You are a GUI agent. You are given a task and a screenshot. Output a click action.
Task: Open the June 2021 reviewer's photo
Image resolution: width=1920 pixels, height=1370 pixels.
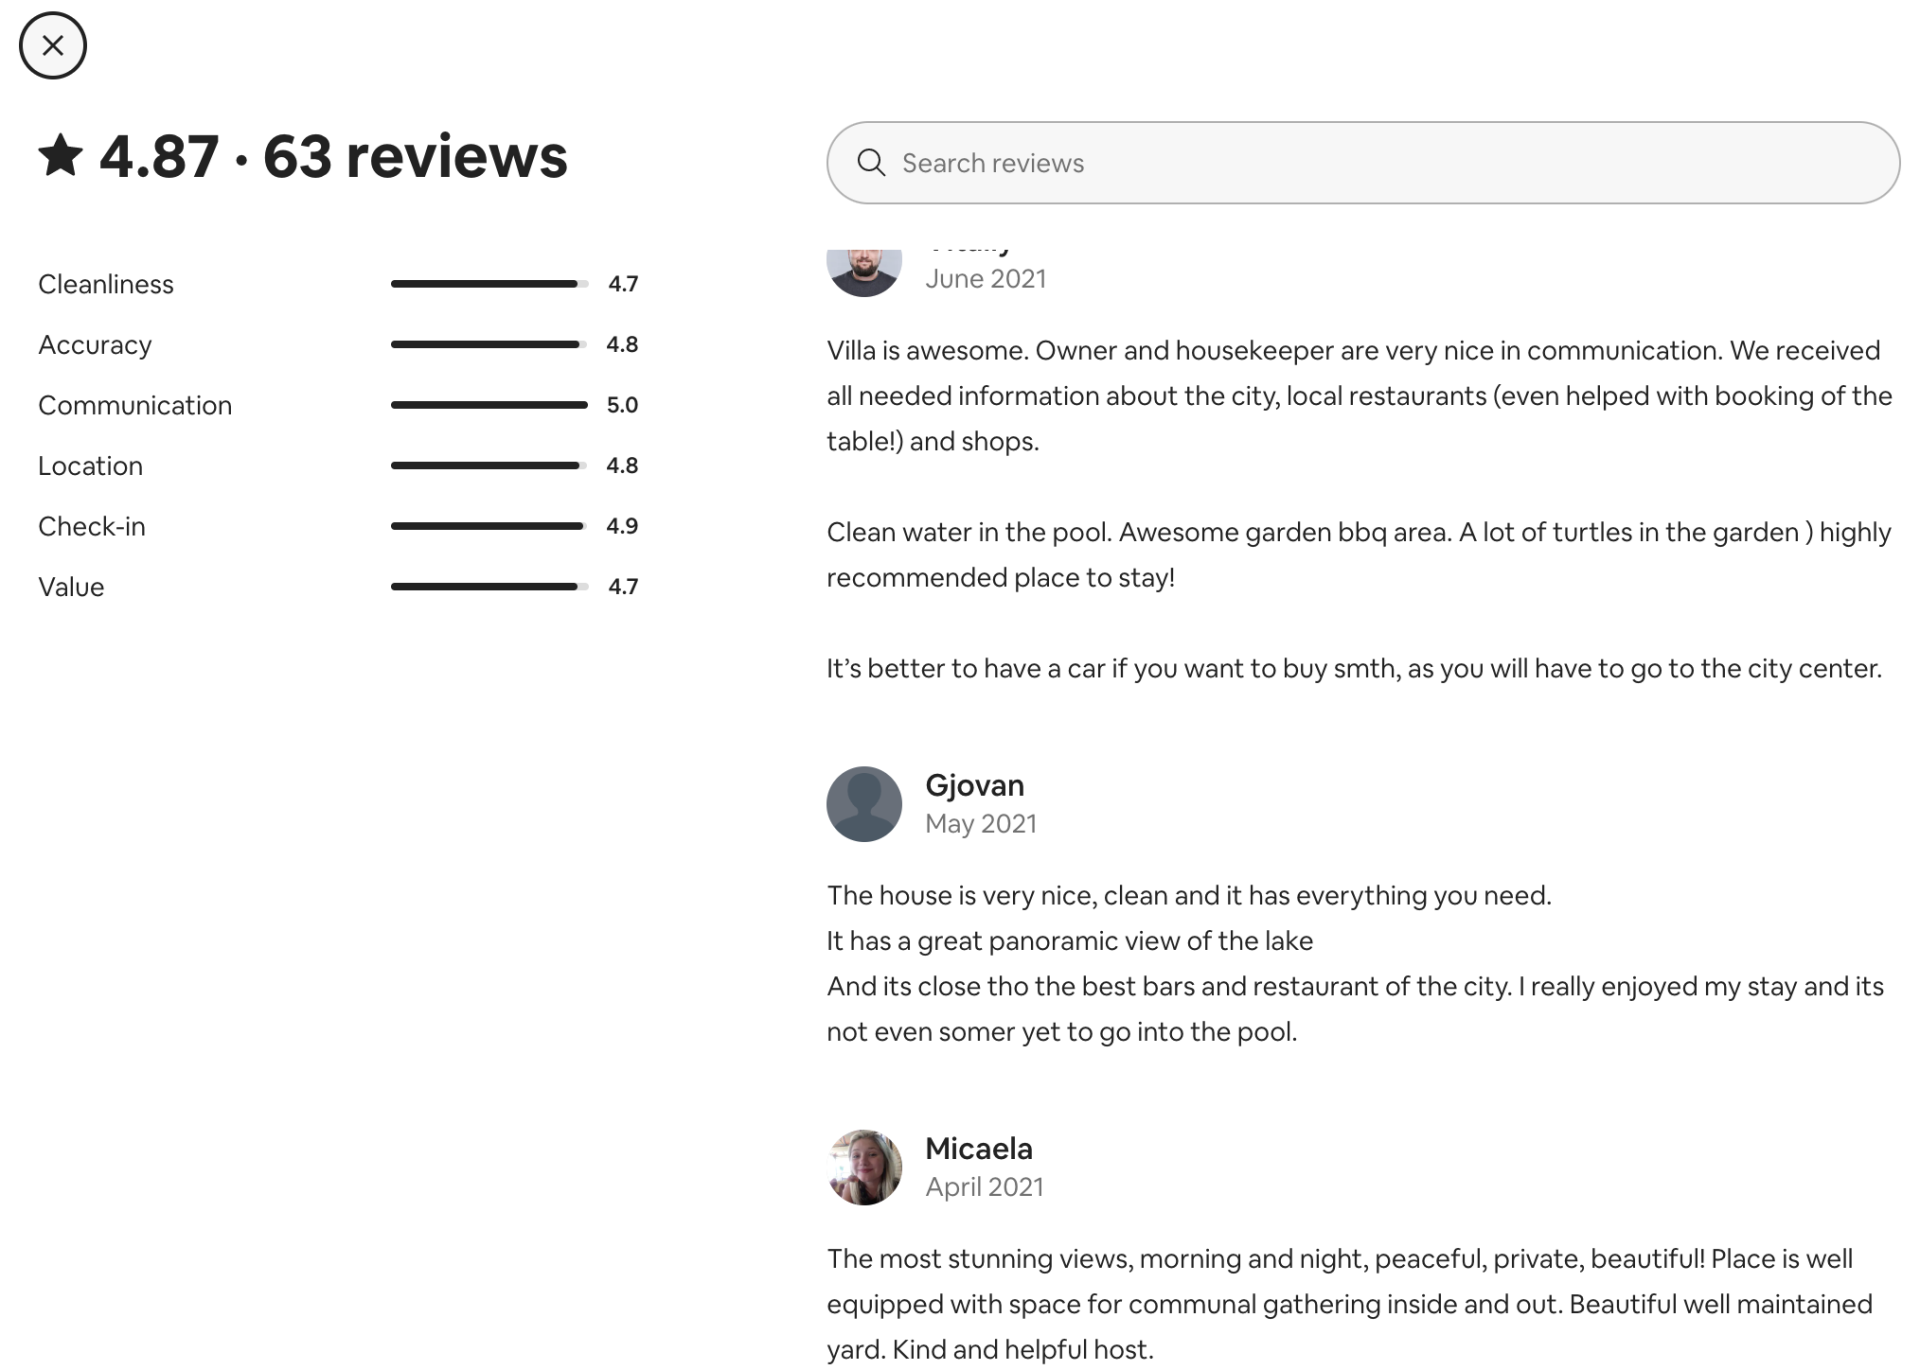point(864,270)
